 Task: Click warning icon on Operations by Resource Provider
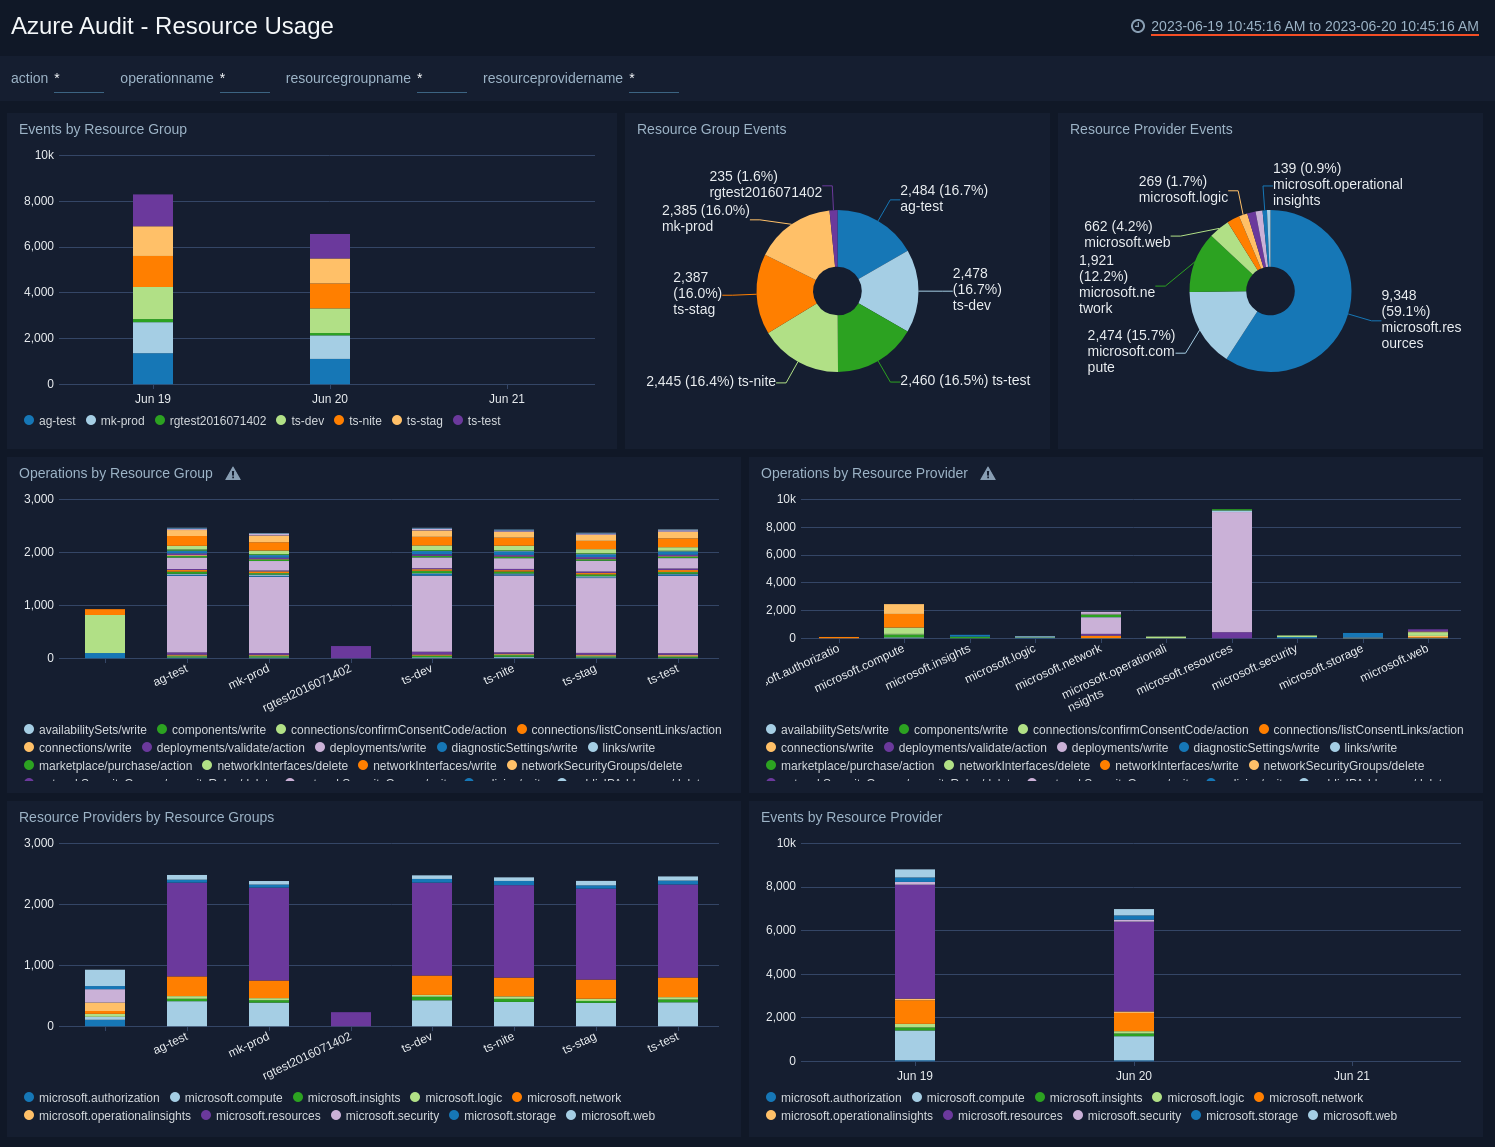[x=988, y=474]
